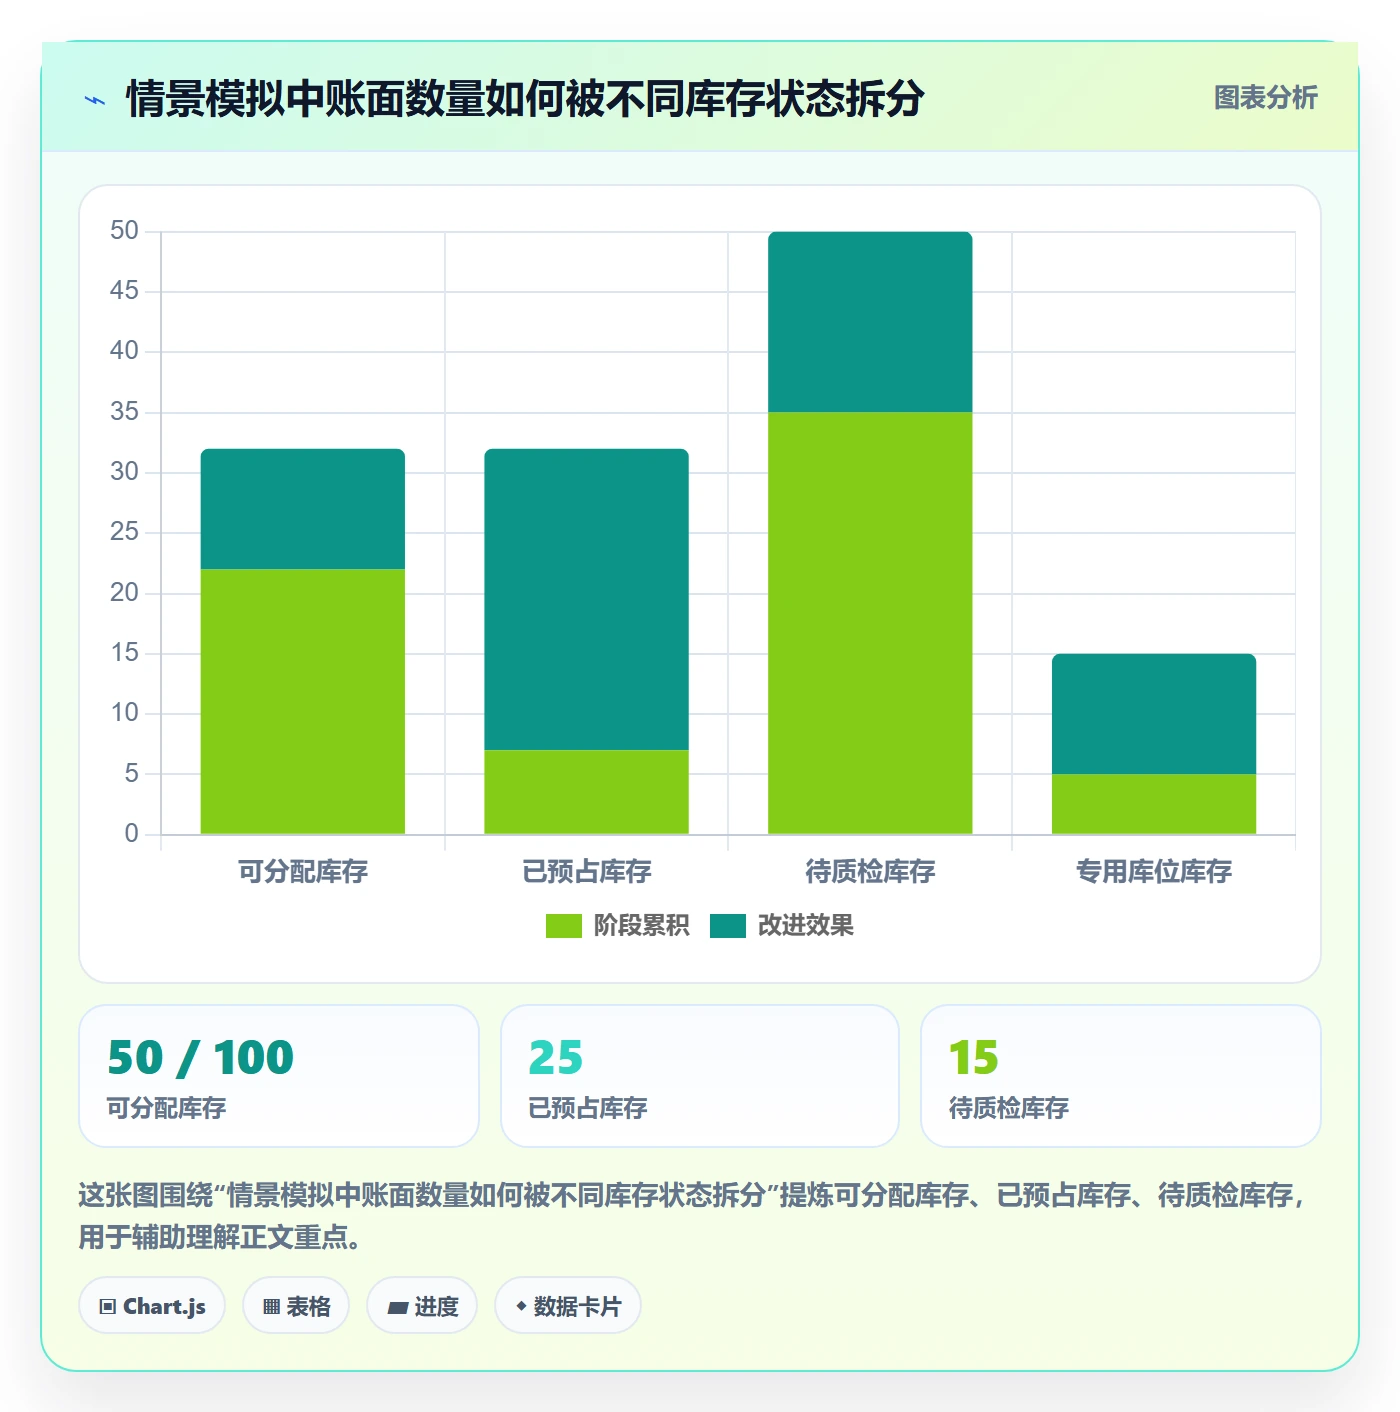Click the 待质检库存 x-axis label
Viewport: 1400px width, 1412px height.
pyautogui.click(x=870, y=872)
